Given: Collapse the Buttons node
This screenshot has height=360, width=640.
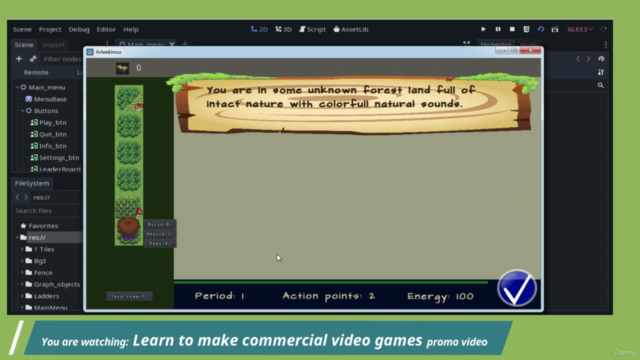Looking at the screenshot, I should pos(22,111).
